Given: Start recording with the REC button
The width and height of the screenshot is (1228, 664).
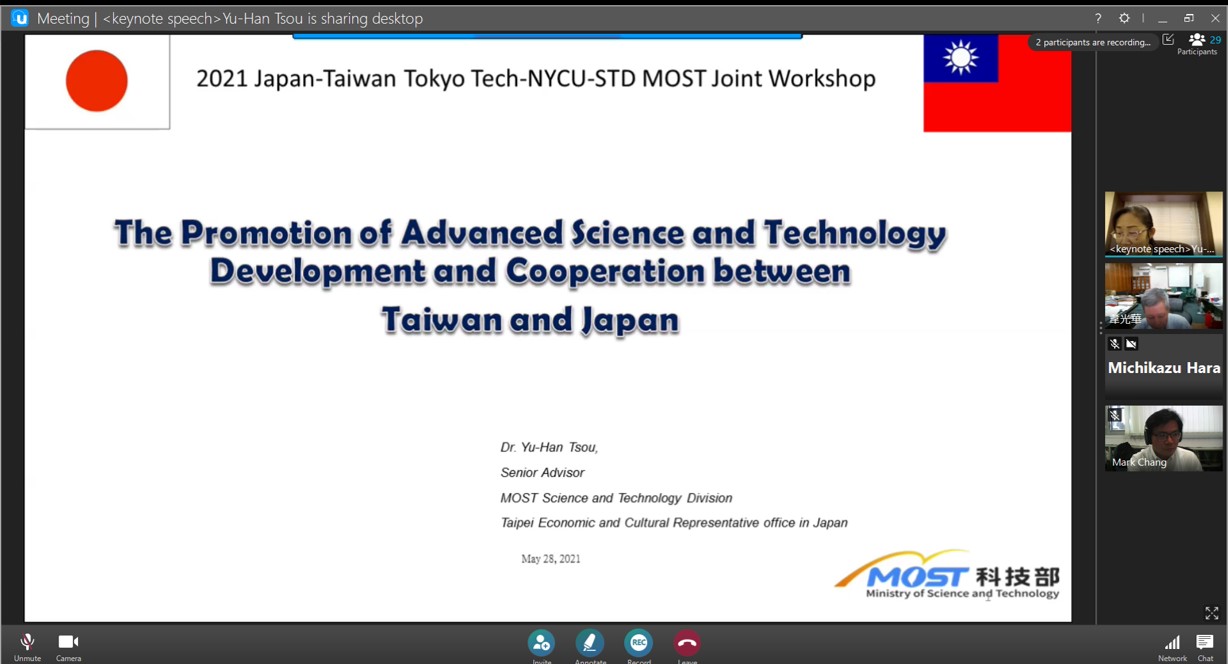Looking at the screenshot, I should (x=638, y=643).
